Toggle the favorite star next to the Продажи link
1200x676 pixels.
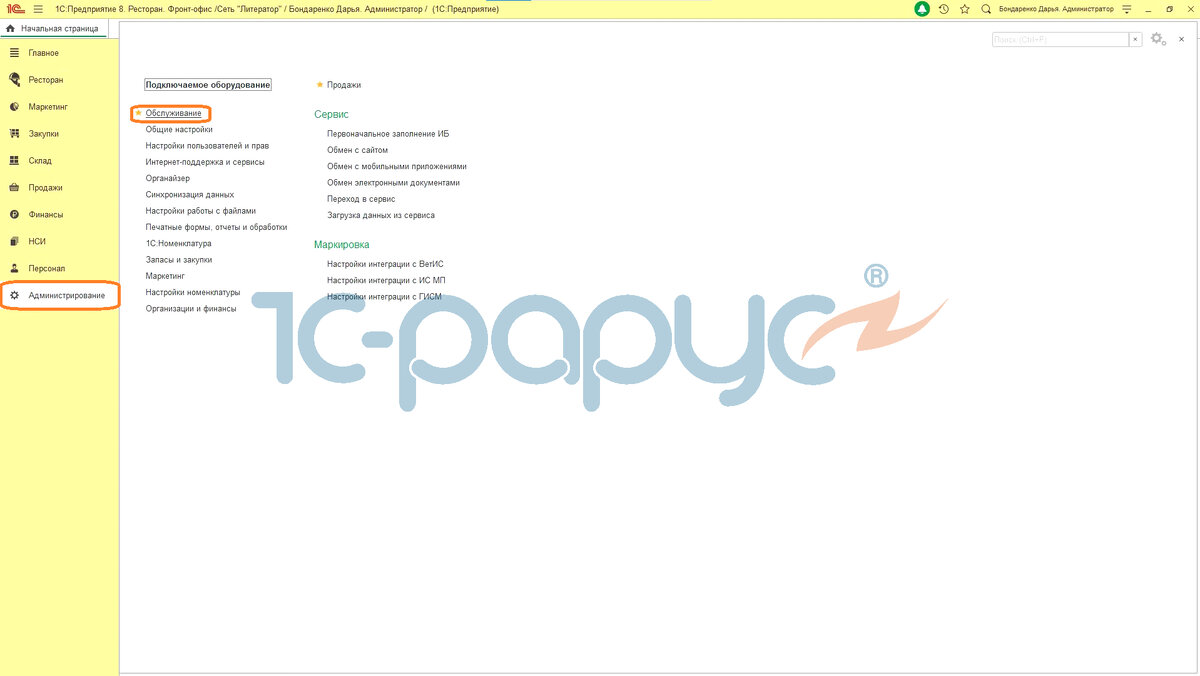tap(320, 85)
